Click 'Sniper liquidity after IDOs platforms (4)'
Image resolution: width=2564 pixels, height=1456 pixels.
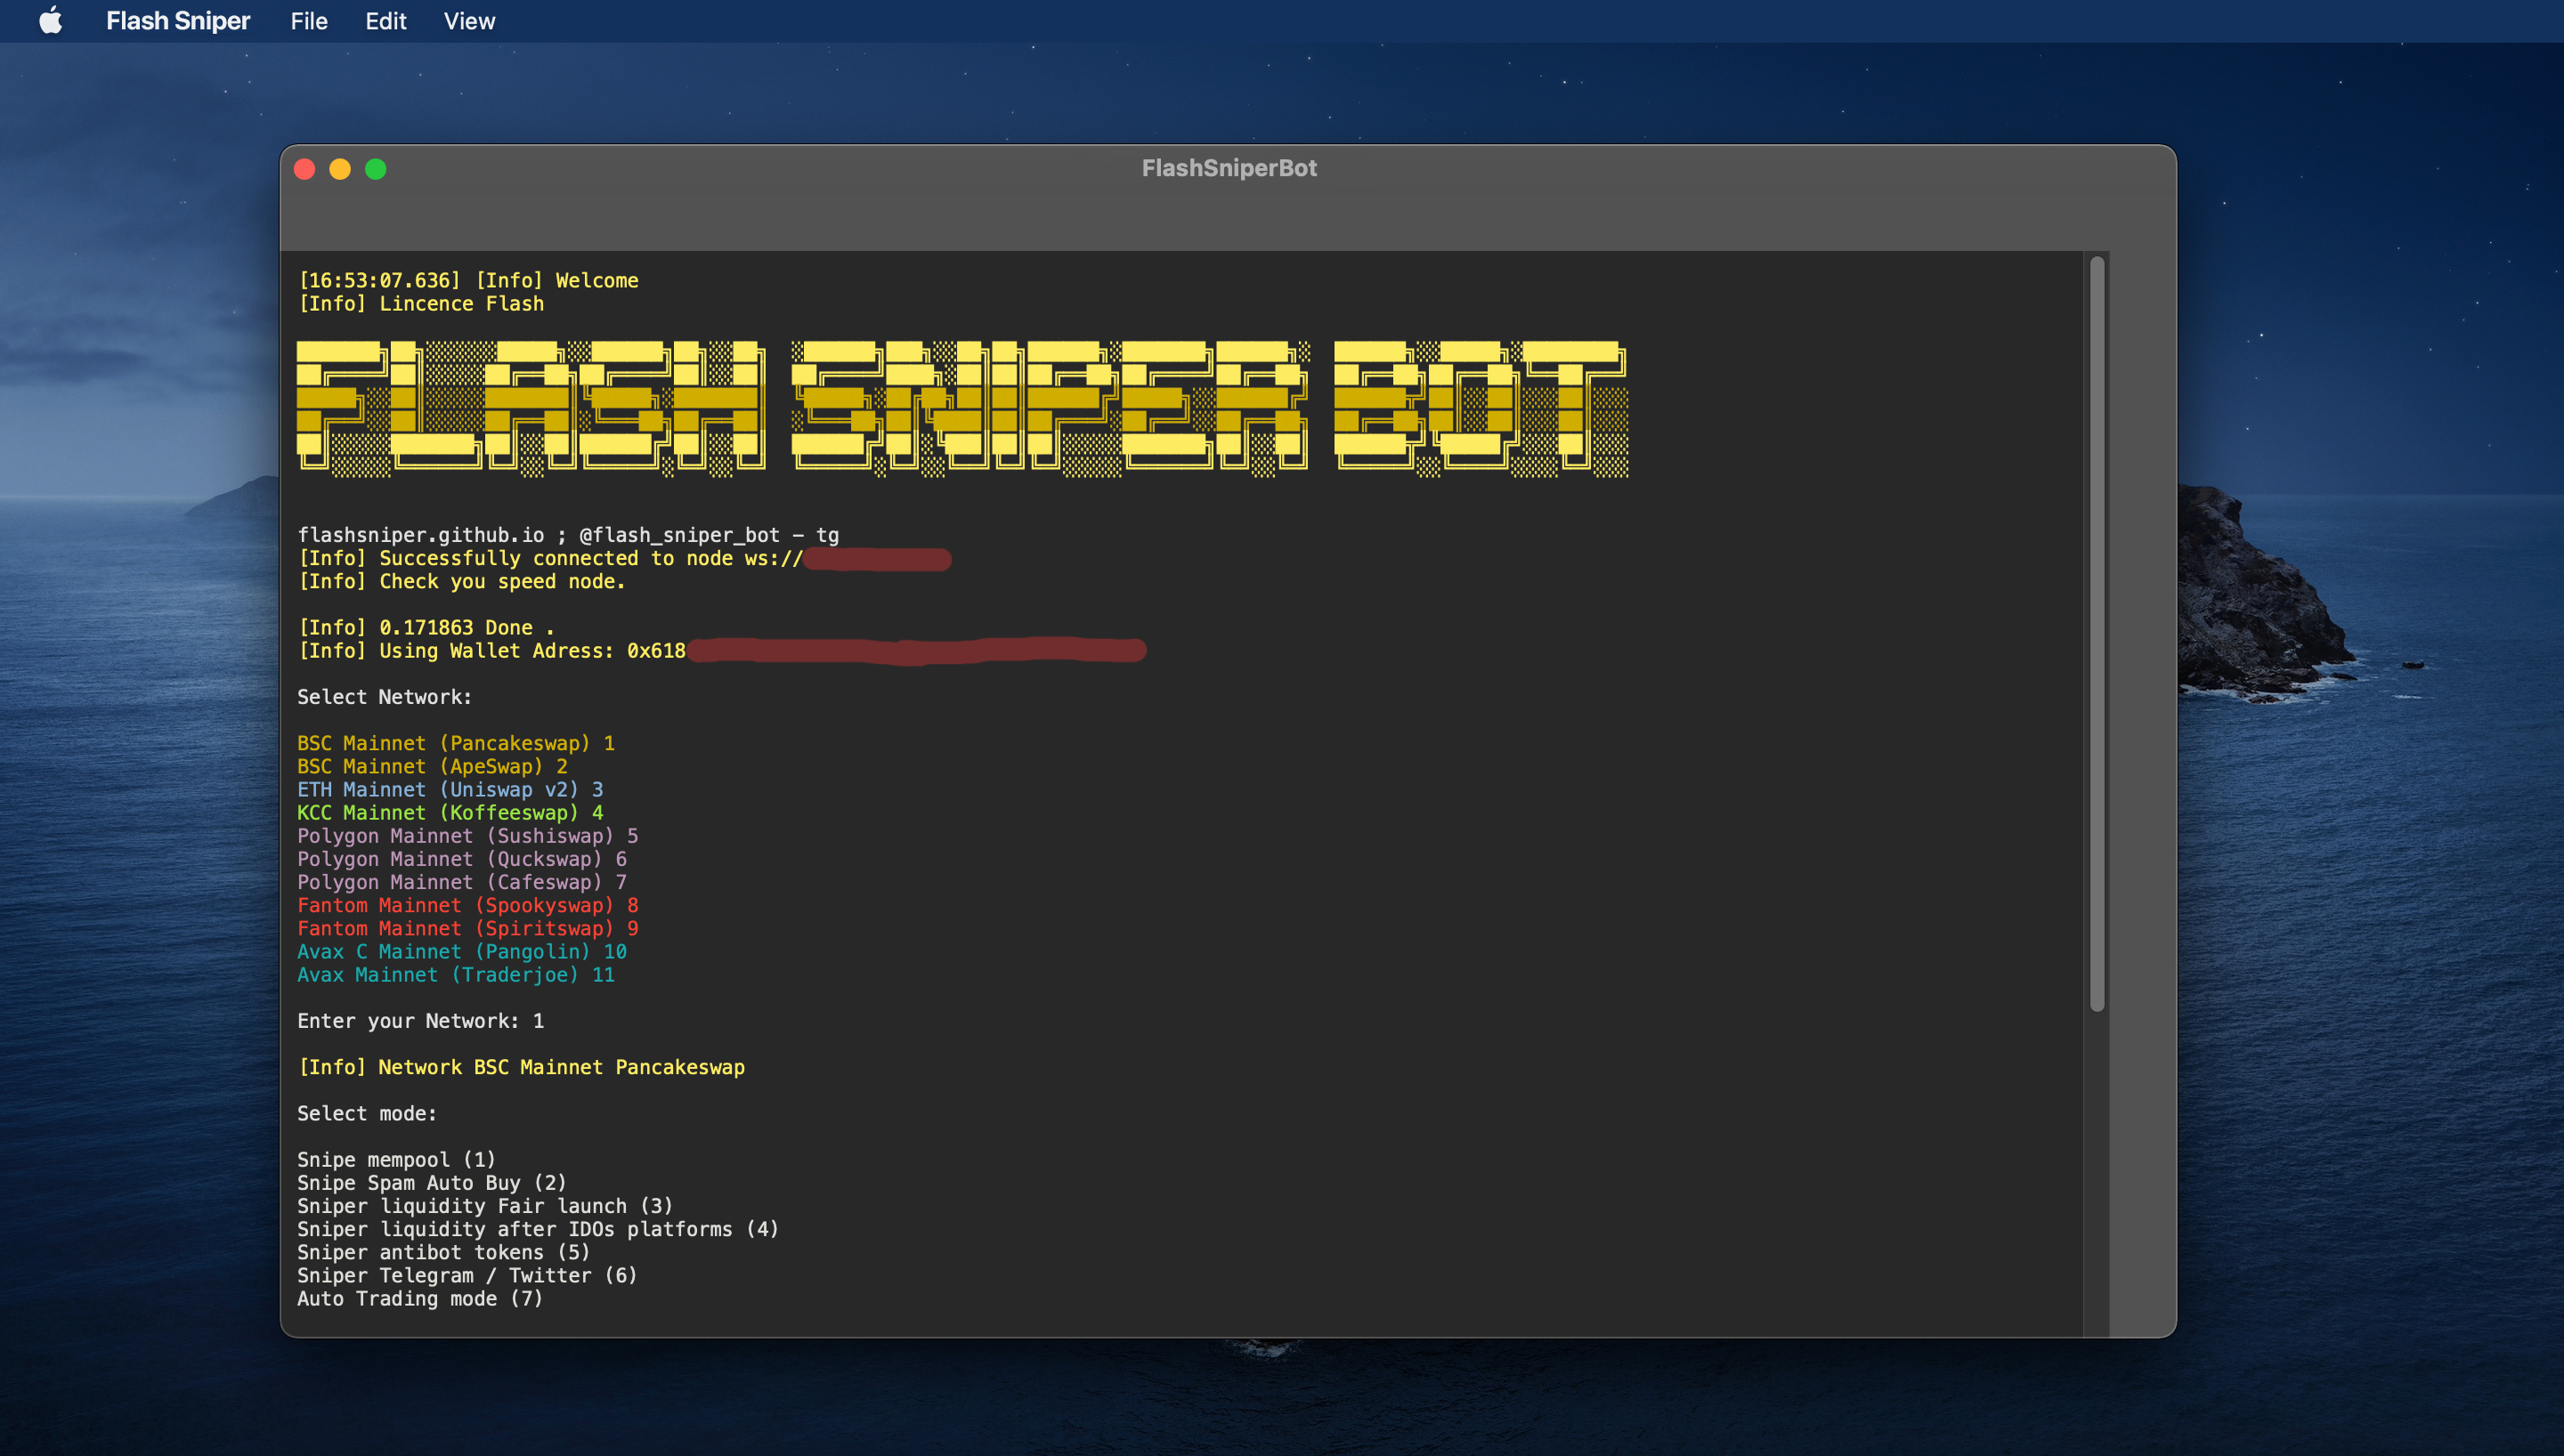click(x=538, y=1229)
